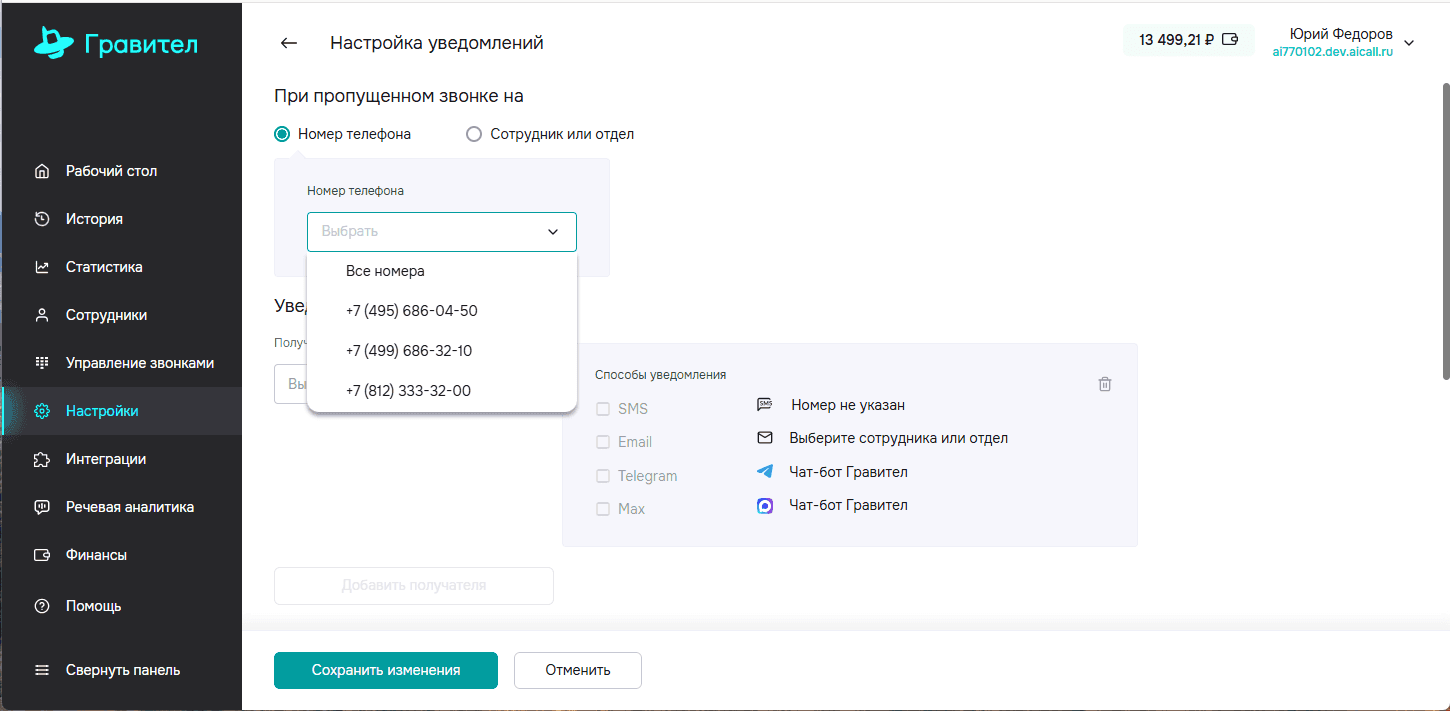The height and width of the screenshot is (711, 1450).
Task: Click the SMS bubble icon near Номер не указан
Action: pos(765,405)
